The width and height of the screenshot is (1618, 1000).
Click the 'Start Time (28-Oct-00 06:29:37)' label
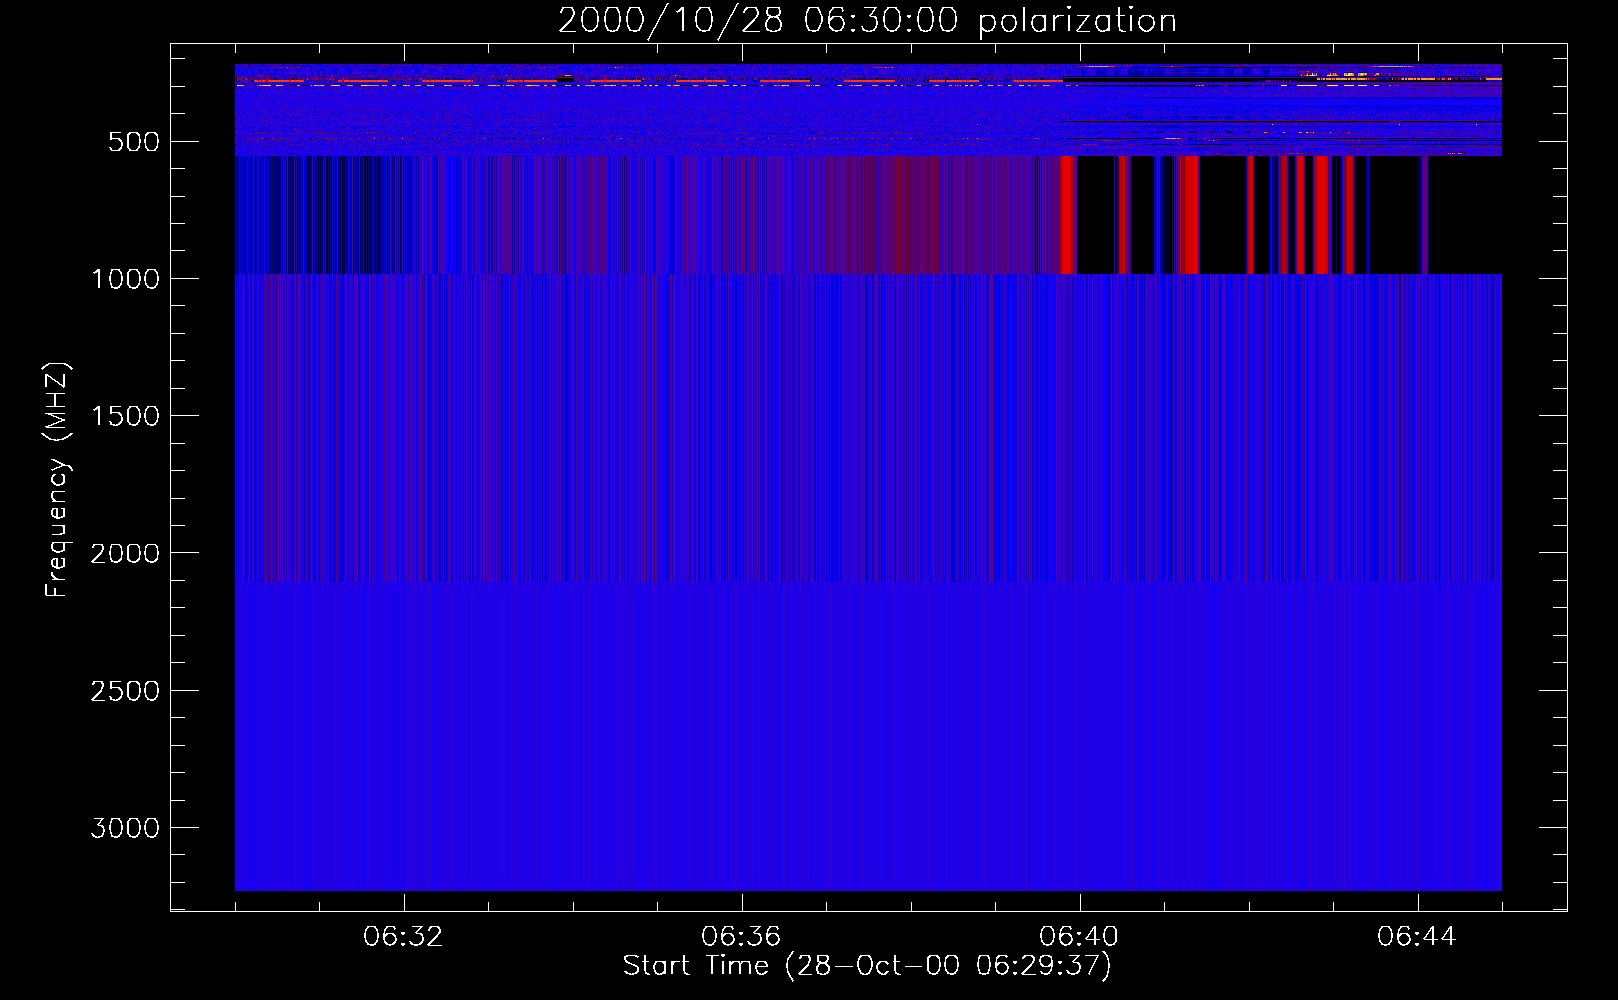[867, 966]
